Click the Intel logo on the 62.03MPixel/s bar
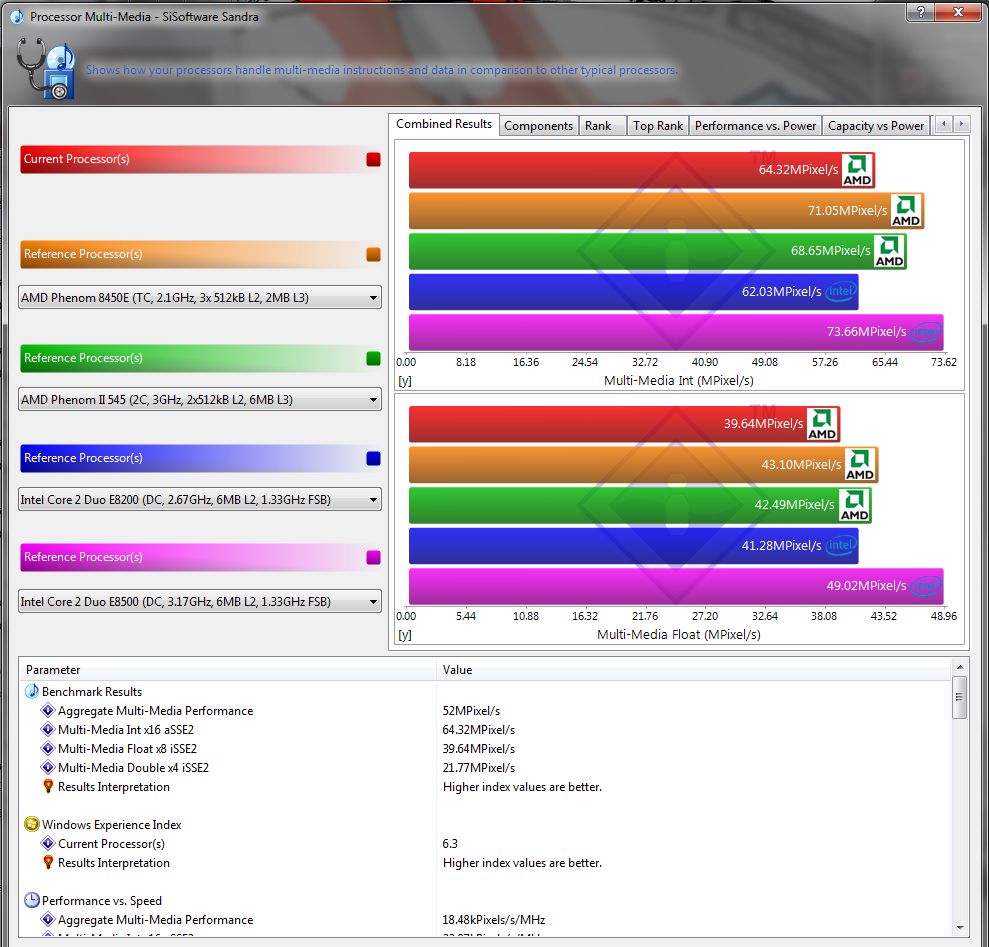Image resolution: width=989 pixels, height=947 pixels. 841,291
